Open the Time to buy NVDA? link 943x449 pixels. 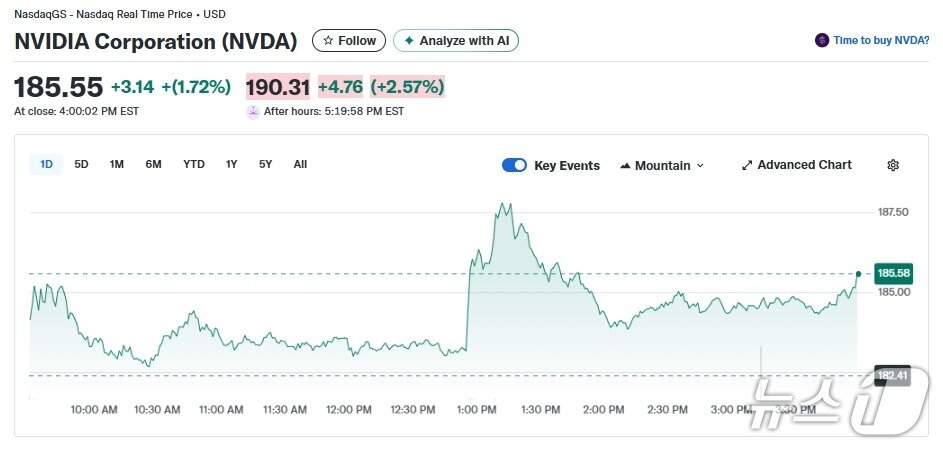(x=881, y=41)
